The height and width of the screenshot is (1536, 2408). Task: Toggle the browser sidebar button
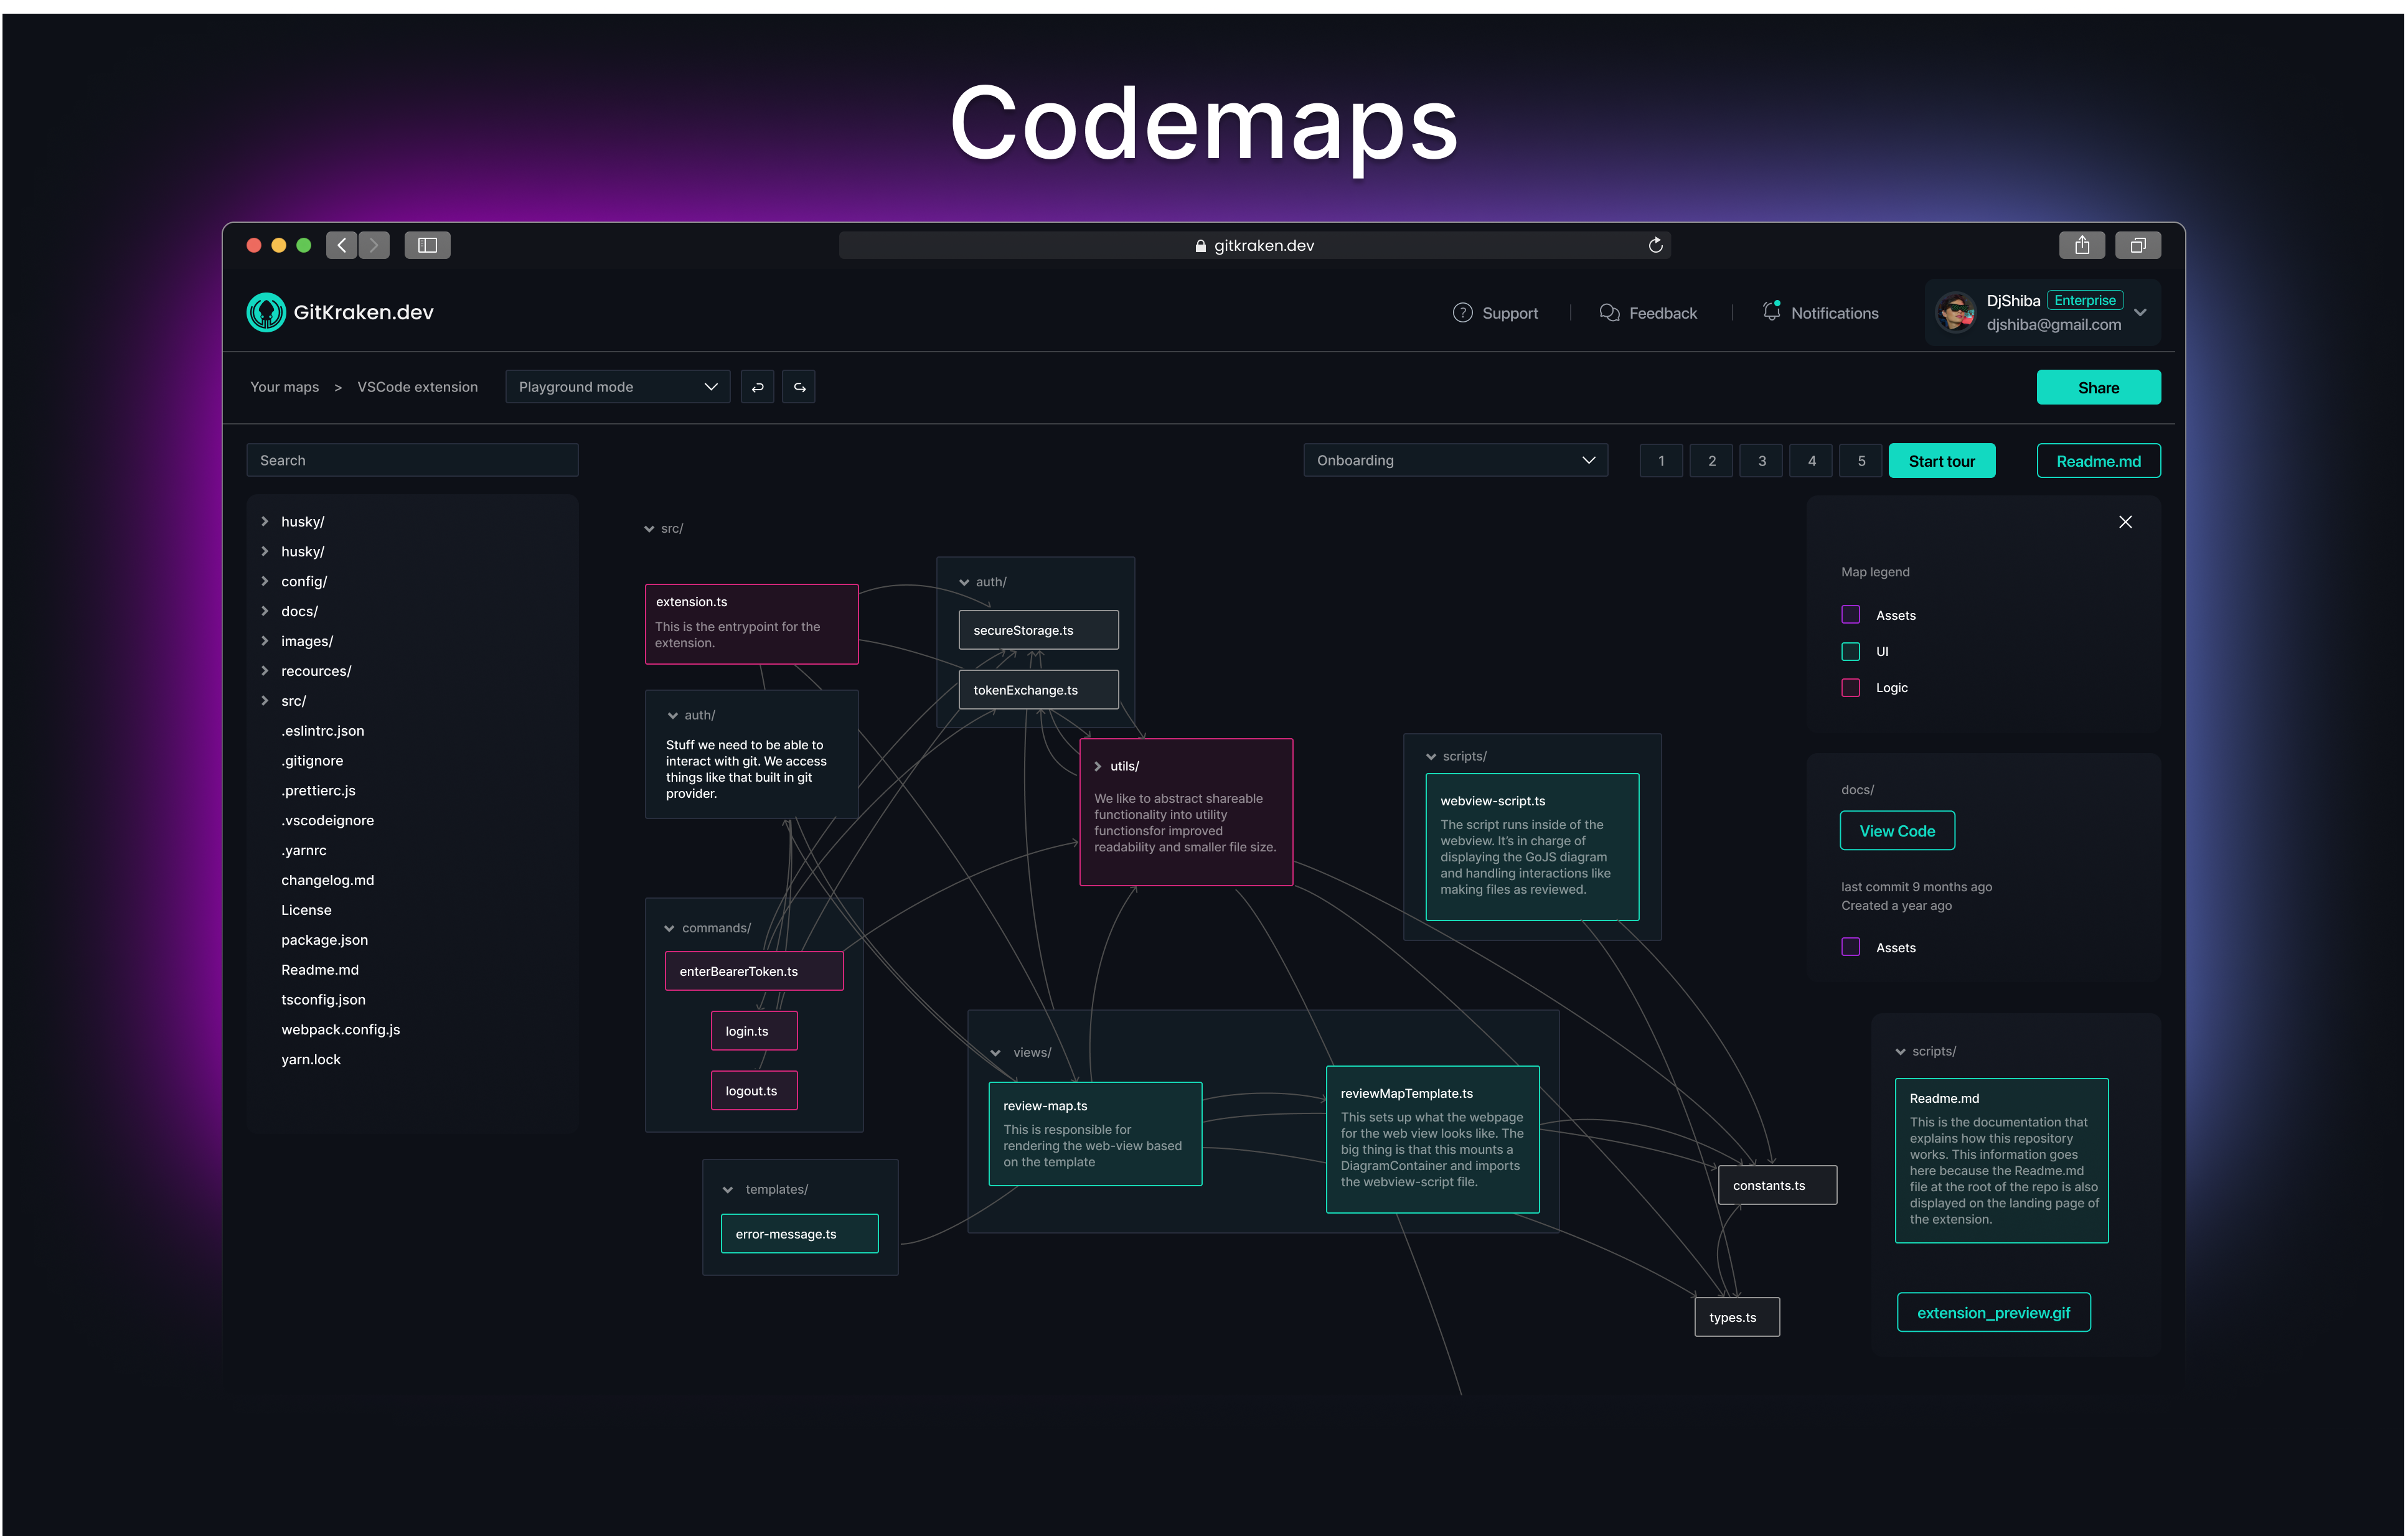coord(427,245)
